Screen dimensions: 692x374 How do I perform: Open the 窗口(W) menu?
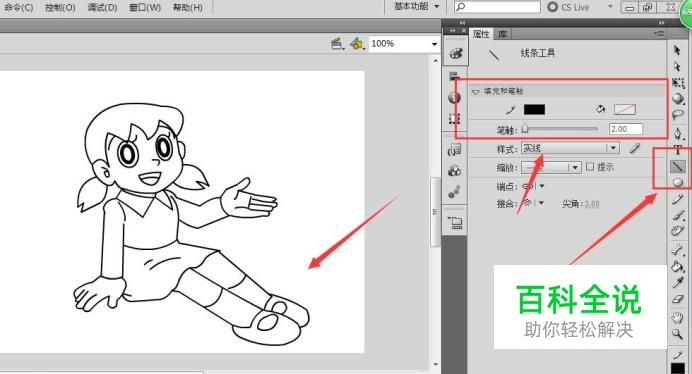click(x=145, y=8)
